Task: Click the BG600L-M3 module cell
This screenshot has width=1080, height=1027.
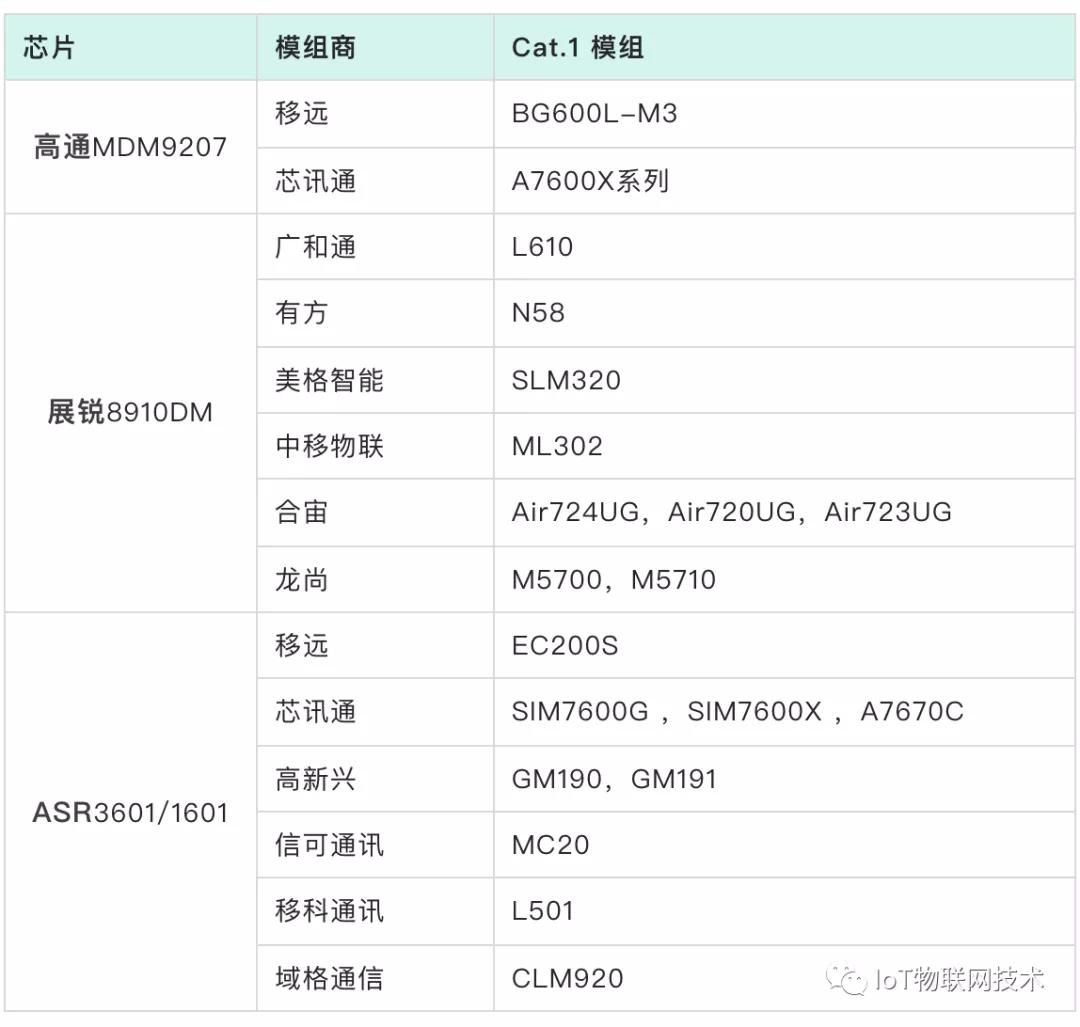Action: (x=594, y=114)
